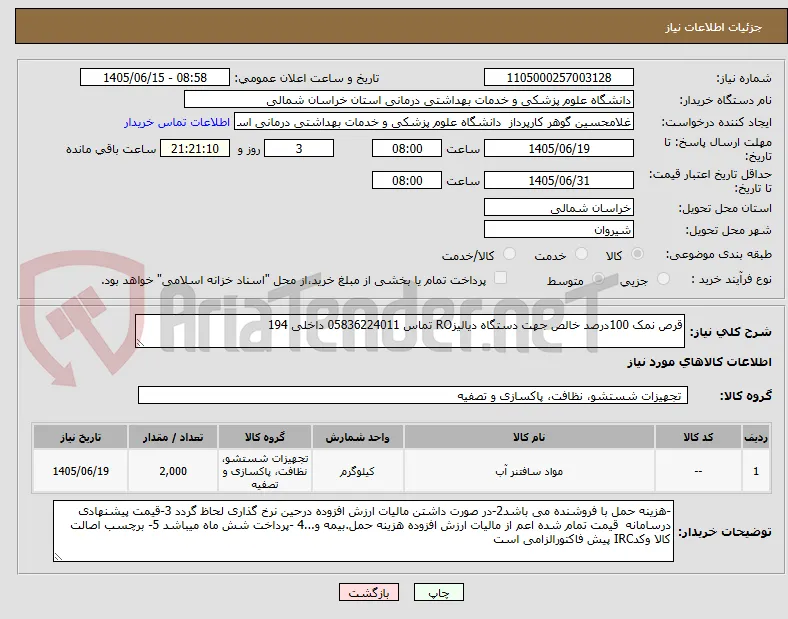The height and width of the screenshot is (619, 788).
Task: Click the ردیف column header
Action: 756,437
